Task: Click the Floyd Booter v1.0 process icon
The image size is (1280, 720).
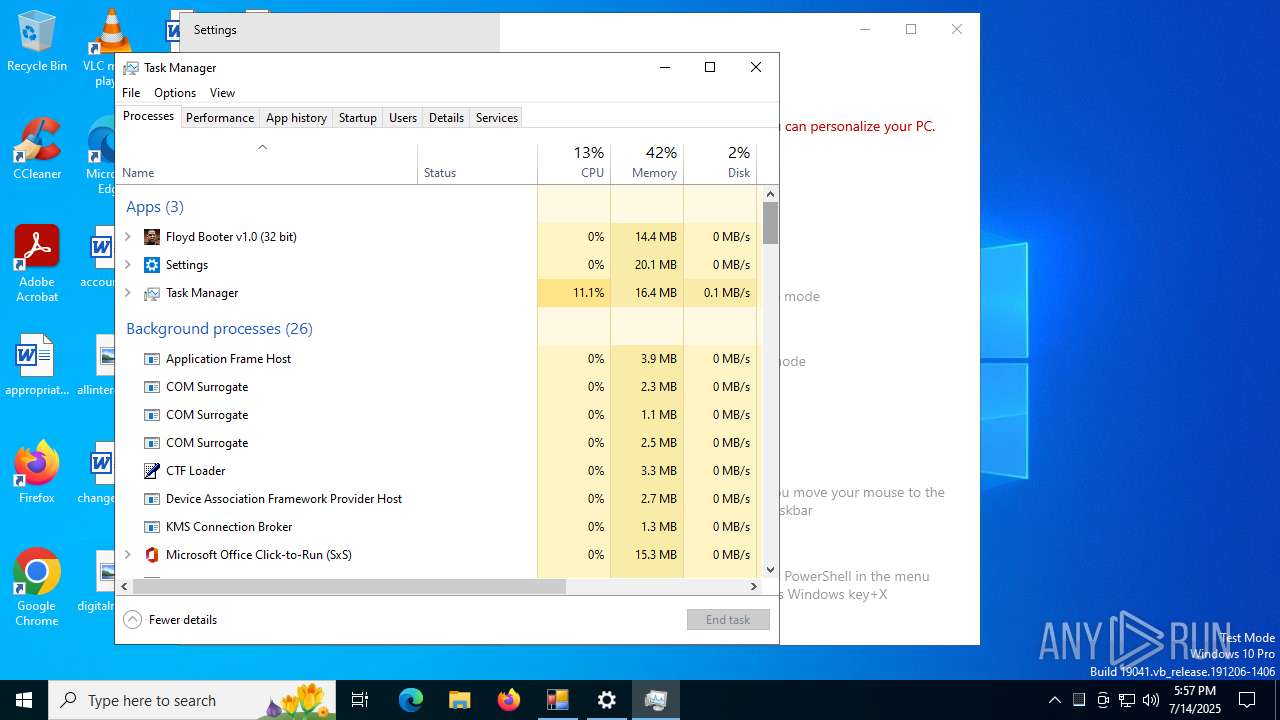Action: pyautogui.click(x=152, y=237)
